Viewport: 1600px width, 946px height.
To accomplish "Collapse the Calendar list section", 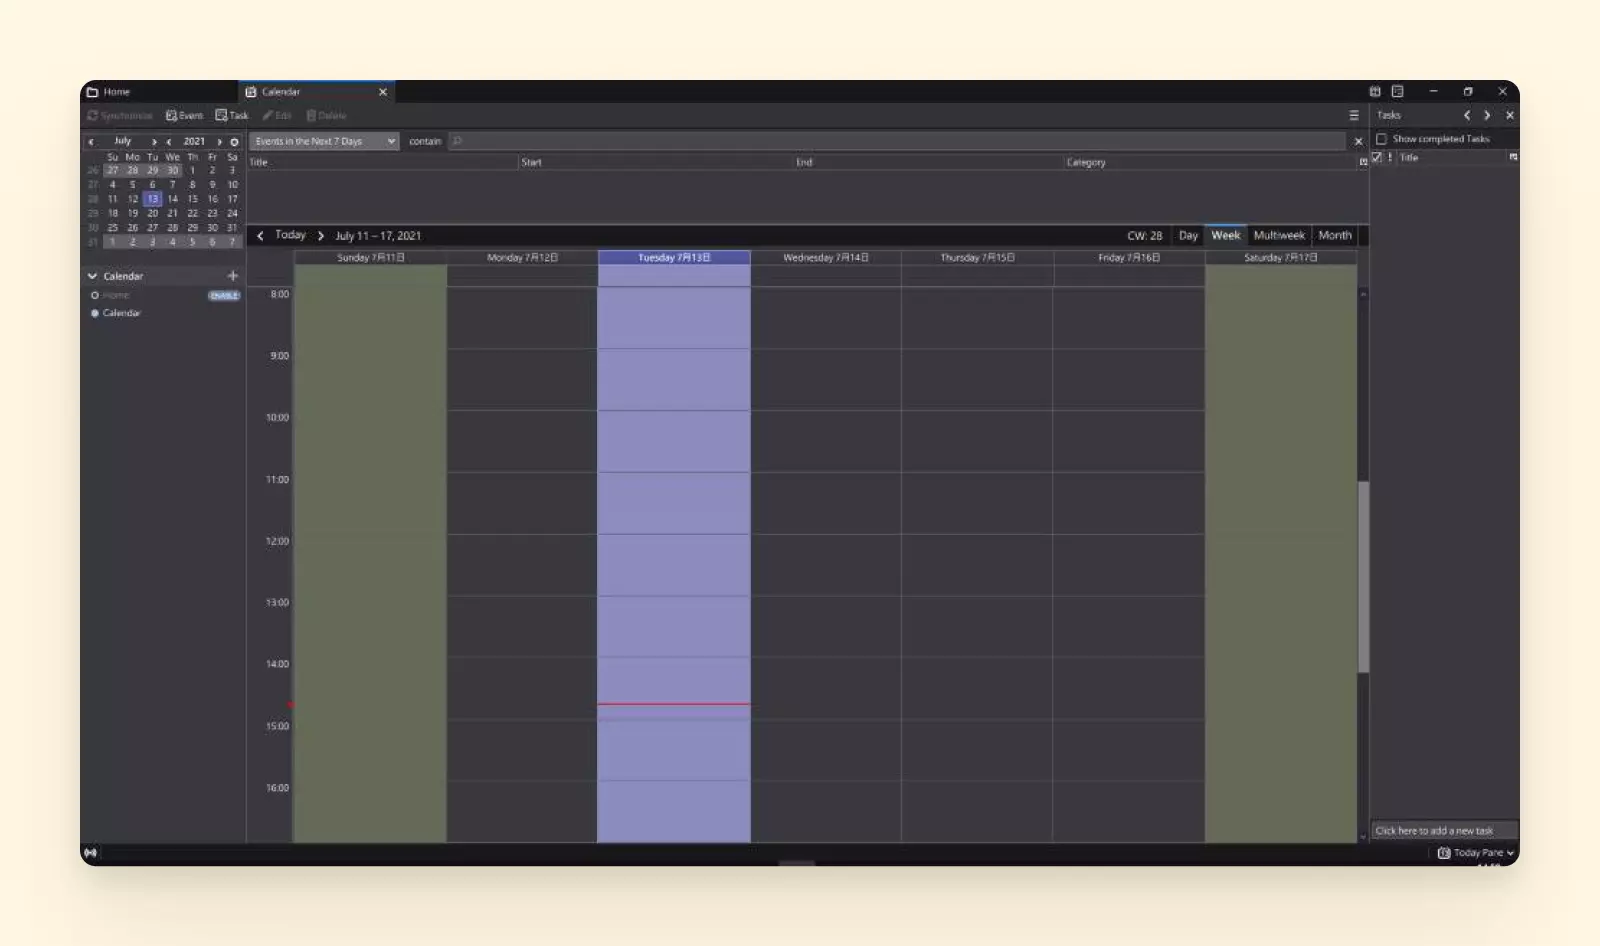I will [x=93, y=276].
